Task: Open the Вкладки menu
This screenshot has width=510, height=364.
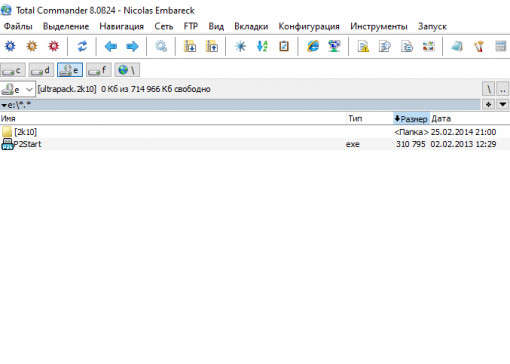Action: tap(251, 26)
